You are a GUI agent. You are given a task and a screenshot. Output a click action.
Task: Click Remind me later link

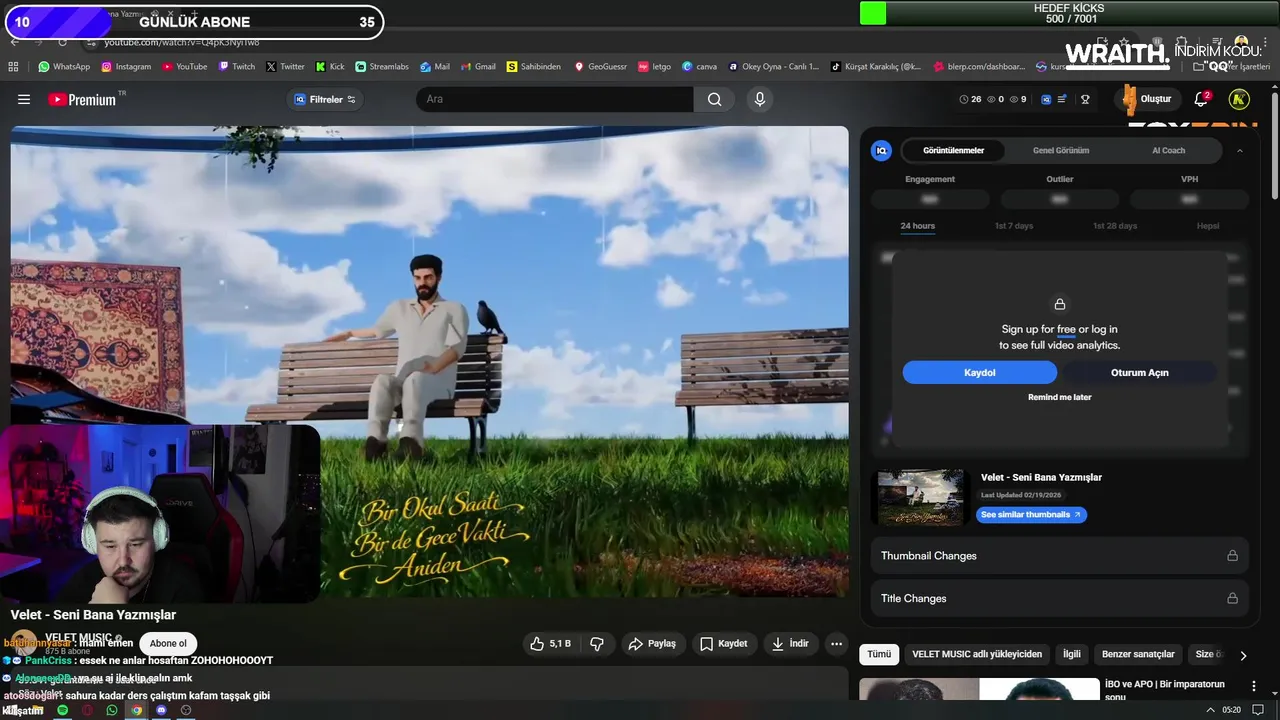[1060, 397]
